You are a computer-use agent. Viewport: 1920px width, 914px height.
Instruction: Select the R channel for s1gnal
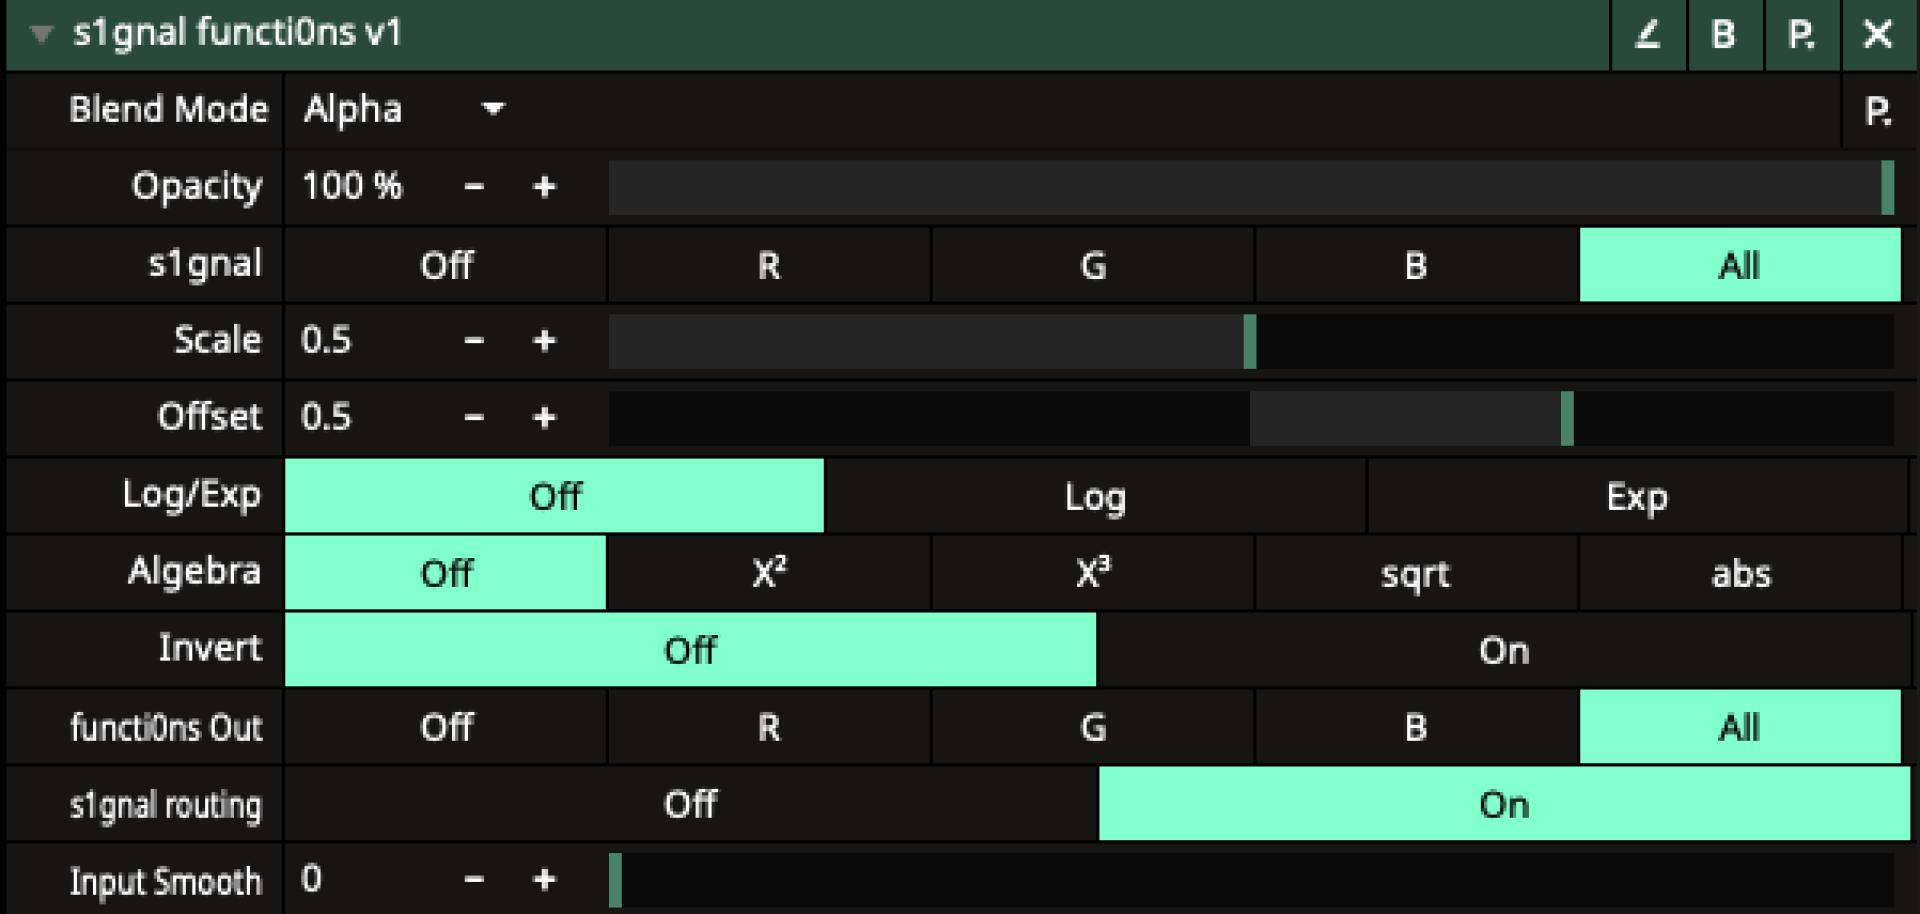tap(768, 266)
